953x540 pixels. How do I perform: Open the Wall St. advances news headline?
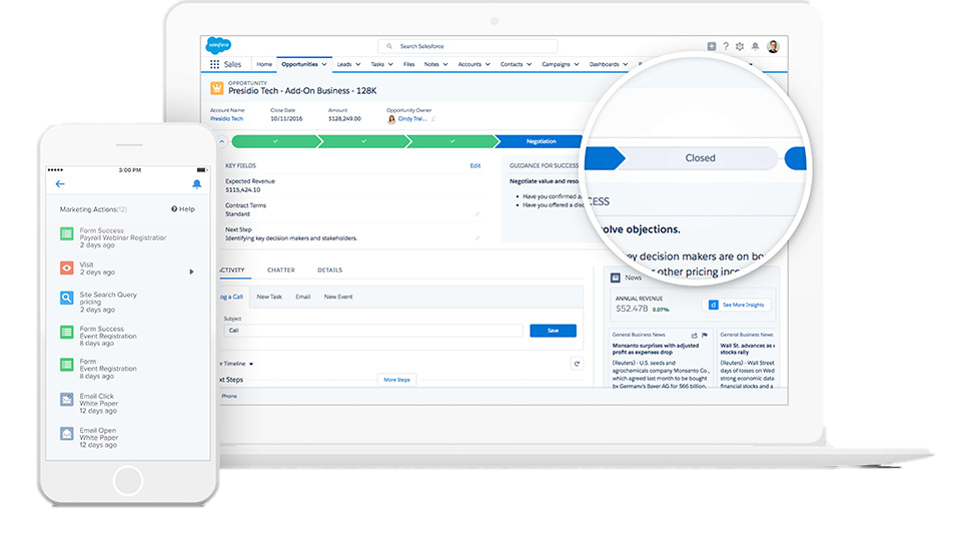click(x=747, y=348)
